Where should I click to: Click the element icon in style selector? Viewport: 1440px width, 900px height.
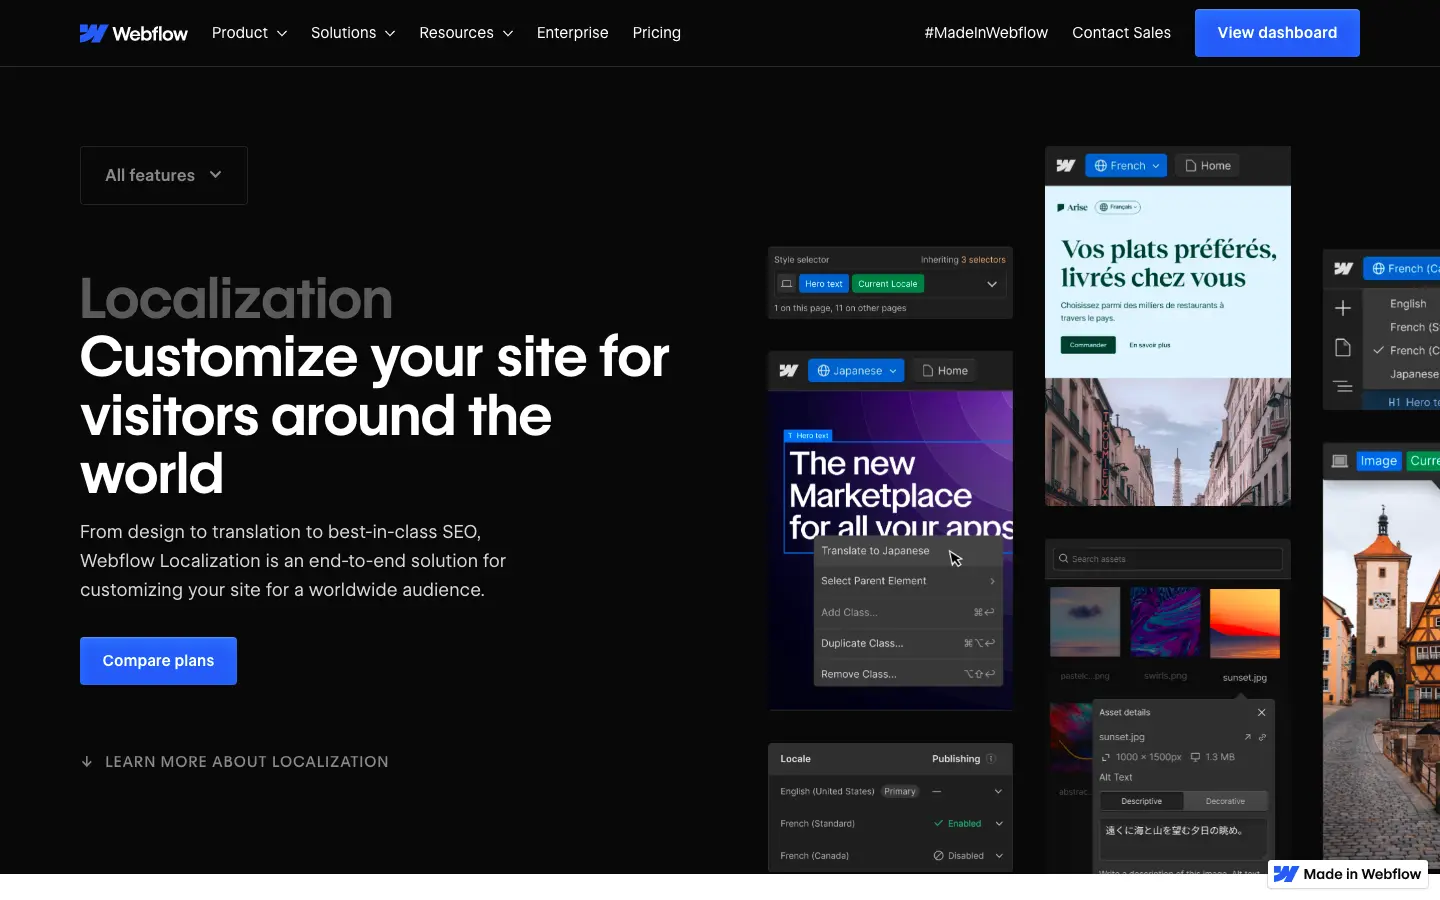tap(787, 284)
